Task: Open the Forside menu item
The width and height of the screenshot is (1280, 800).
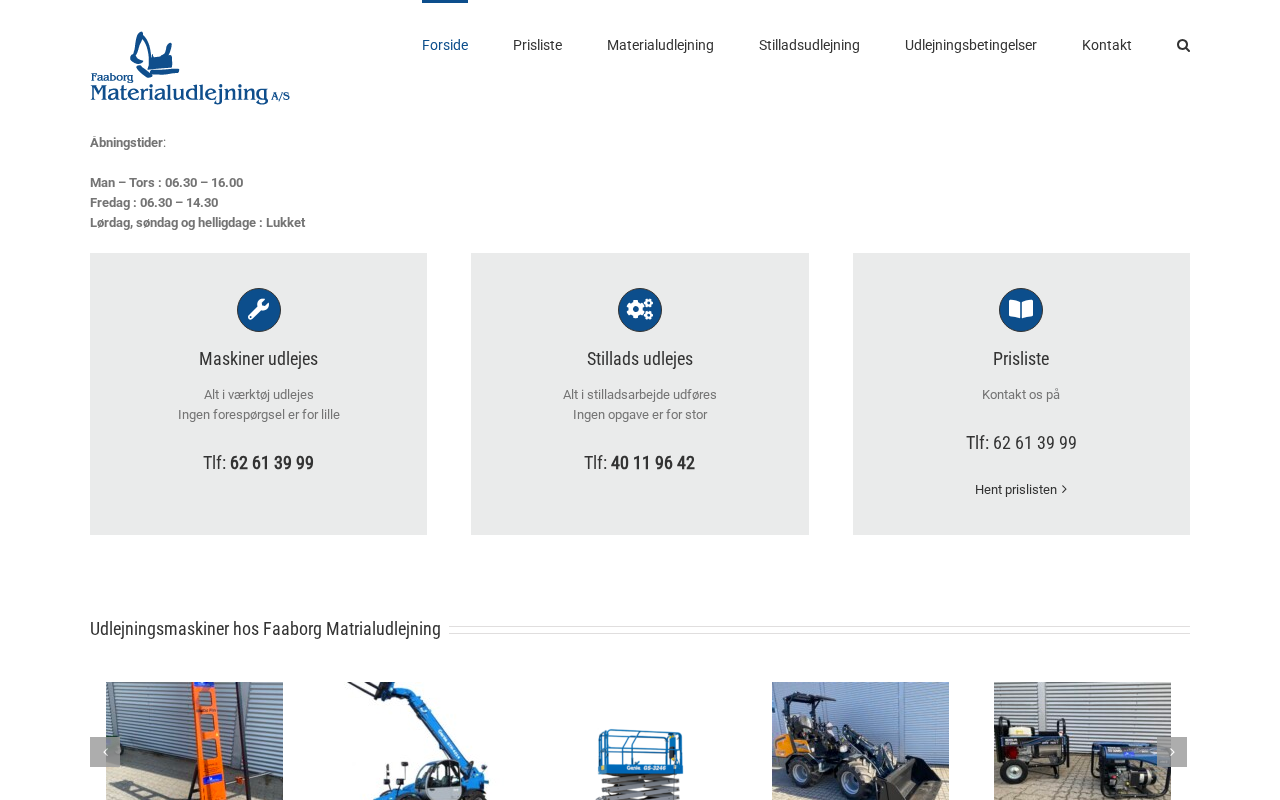Action: (x=445, y=45)
